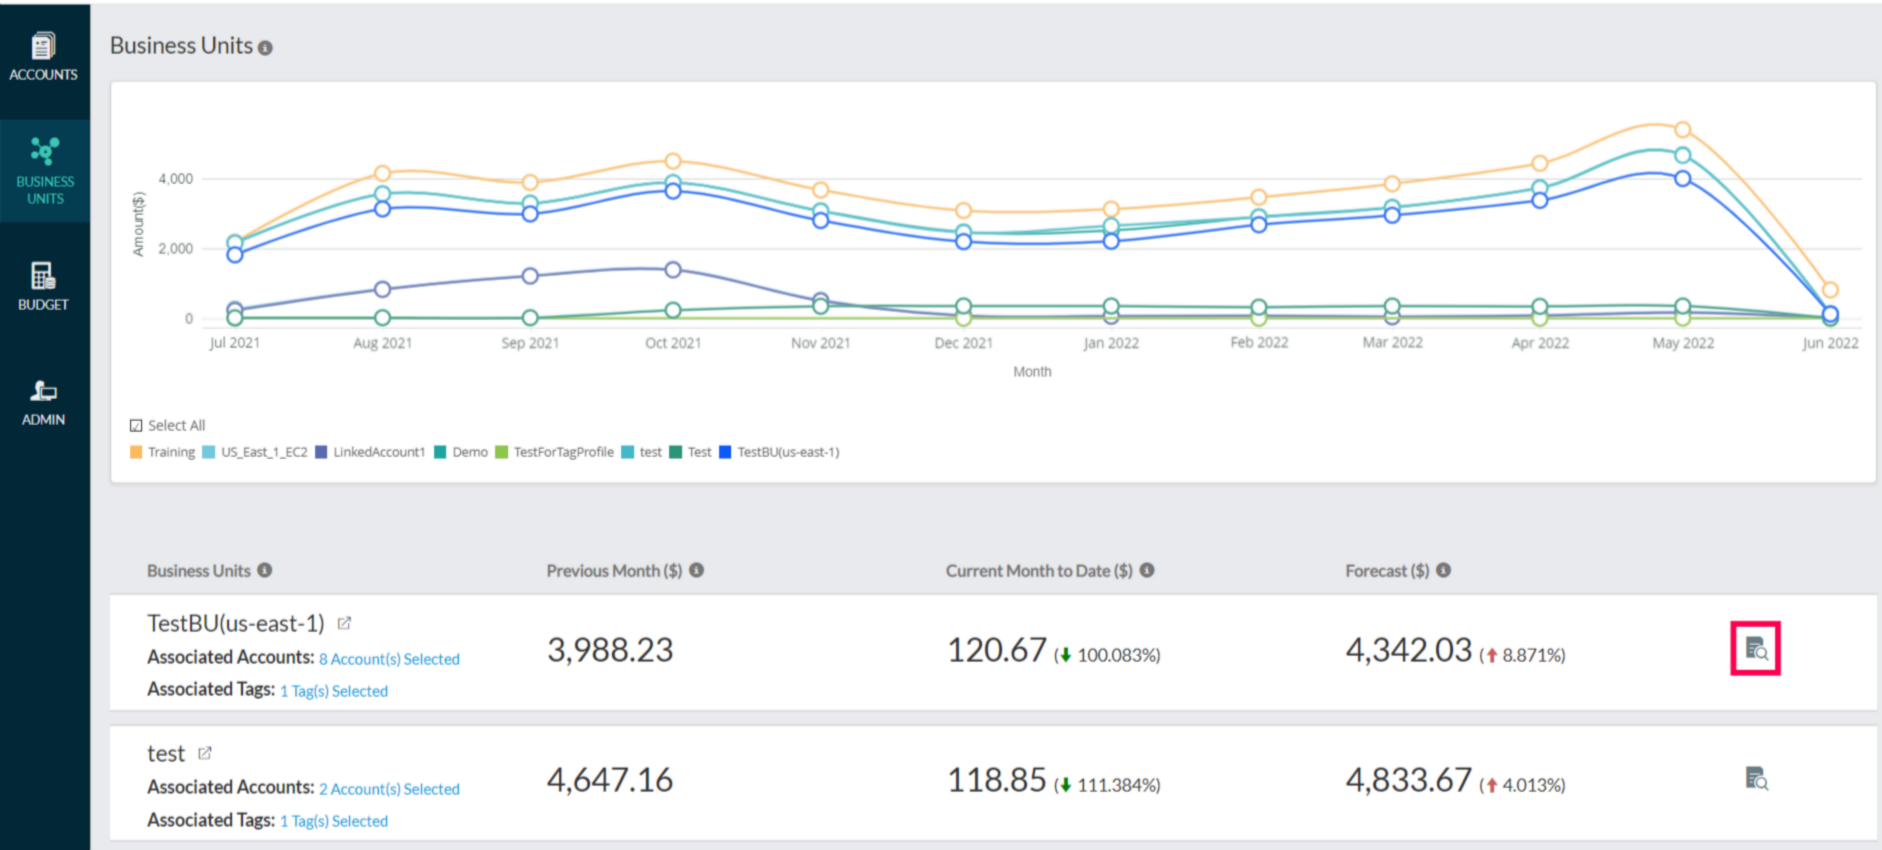Toggle lowercase test series in legend
The height and width of the screenshot is (850, 1882).
pos(642,452)
